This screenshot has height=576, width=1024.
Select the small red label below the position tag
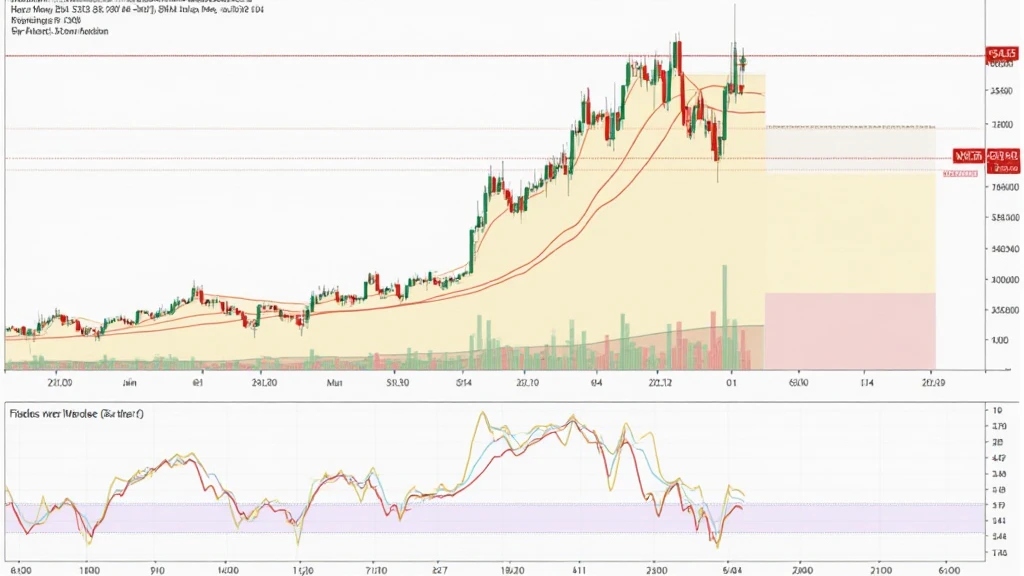click(x=959, y=174)
